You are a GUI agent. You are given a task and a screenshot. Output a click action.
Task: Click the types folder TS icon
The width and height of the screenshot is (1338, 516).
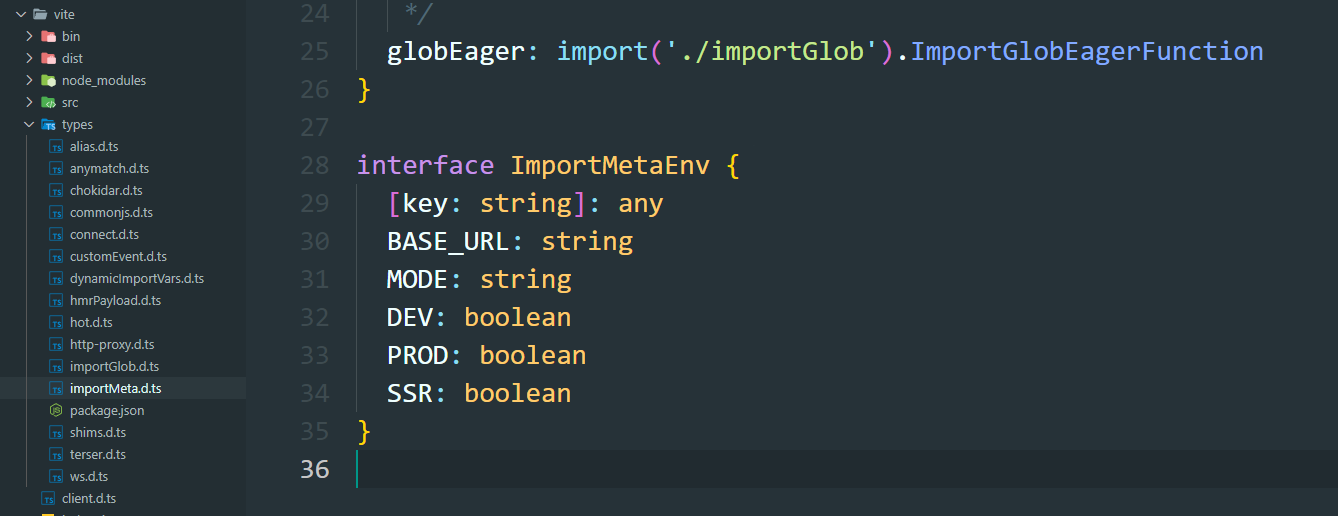point(48,124)
